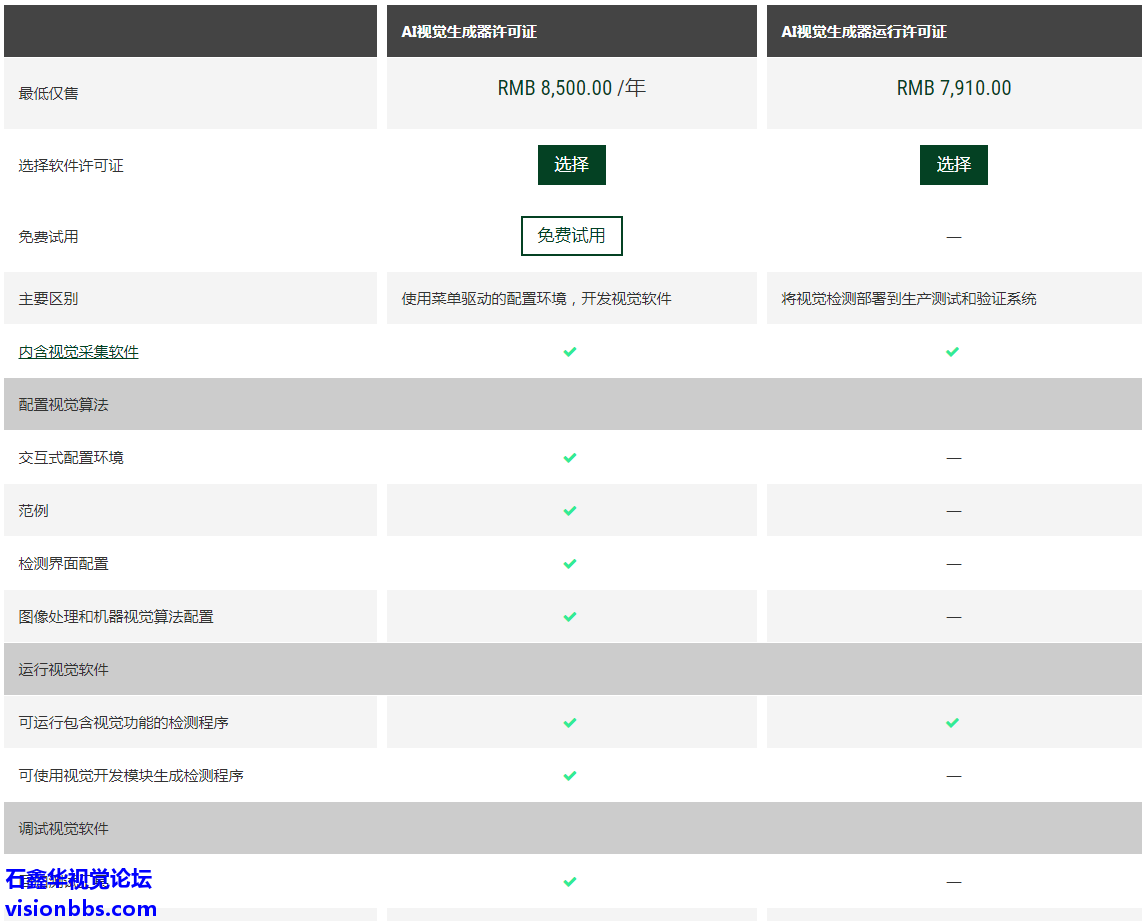Collapse the 运行视觉软件 section header
Screen dimensions: 1148x921
[63, 670]
